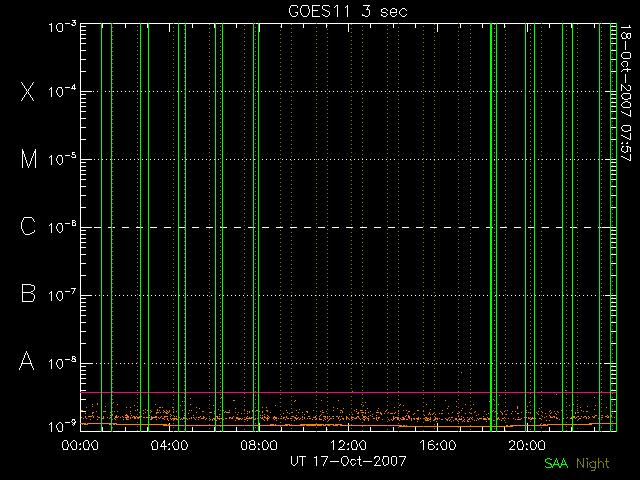Click the vertical '18-Oct-2007 07:57' timestamp
This screenshot has width=640, height=480.
[626, 92]
